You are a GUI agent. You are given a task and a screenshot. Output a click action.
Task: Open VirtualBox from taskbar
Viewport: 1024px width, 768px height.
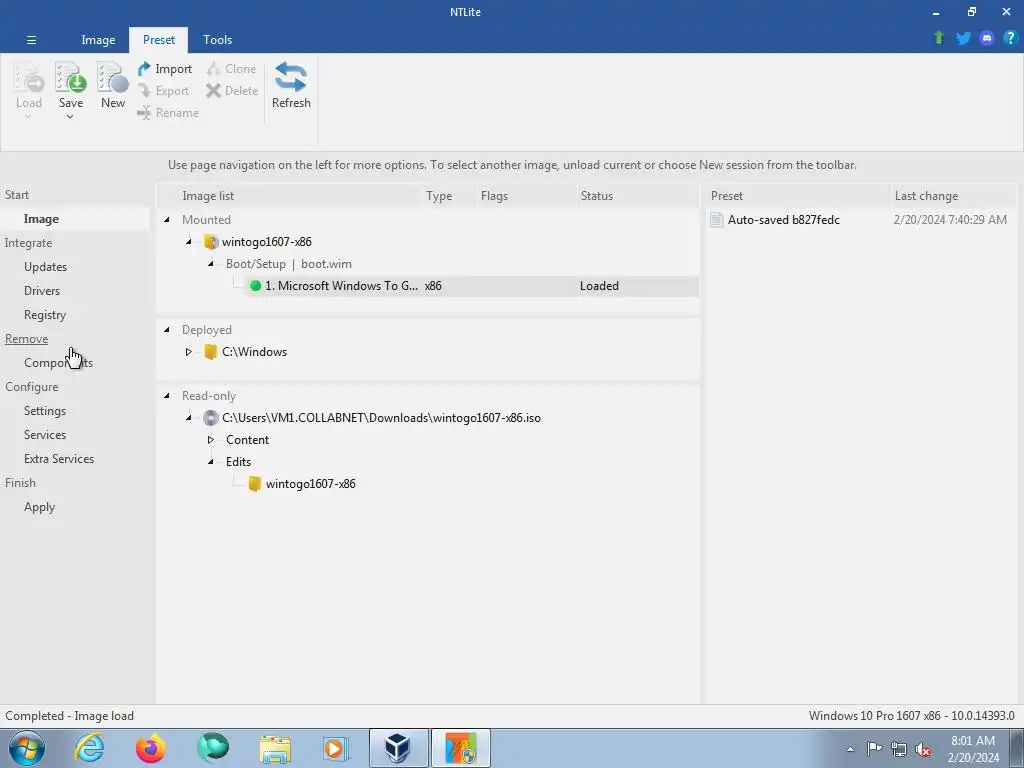point(398,748)
